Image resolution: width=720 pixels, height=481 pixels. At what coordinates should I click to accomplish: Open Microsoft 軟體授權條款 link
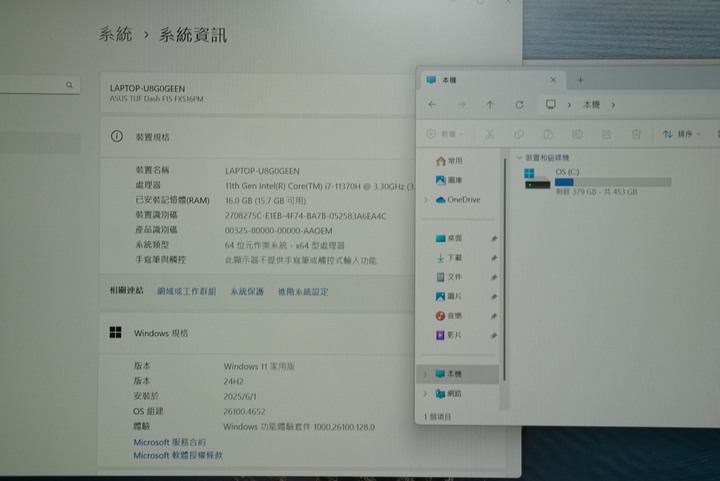point(178,455)
